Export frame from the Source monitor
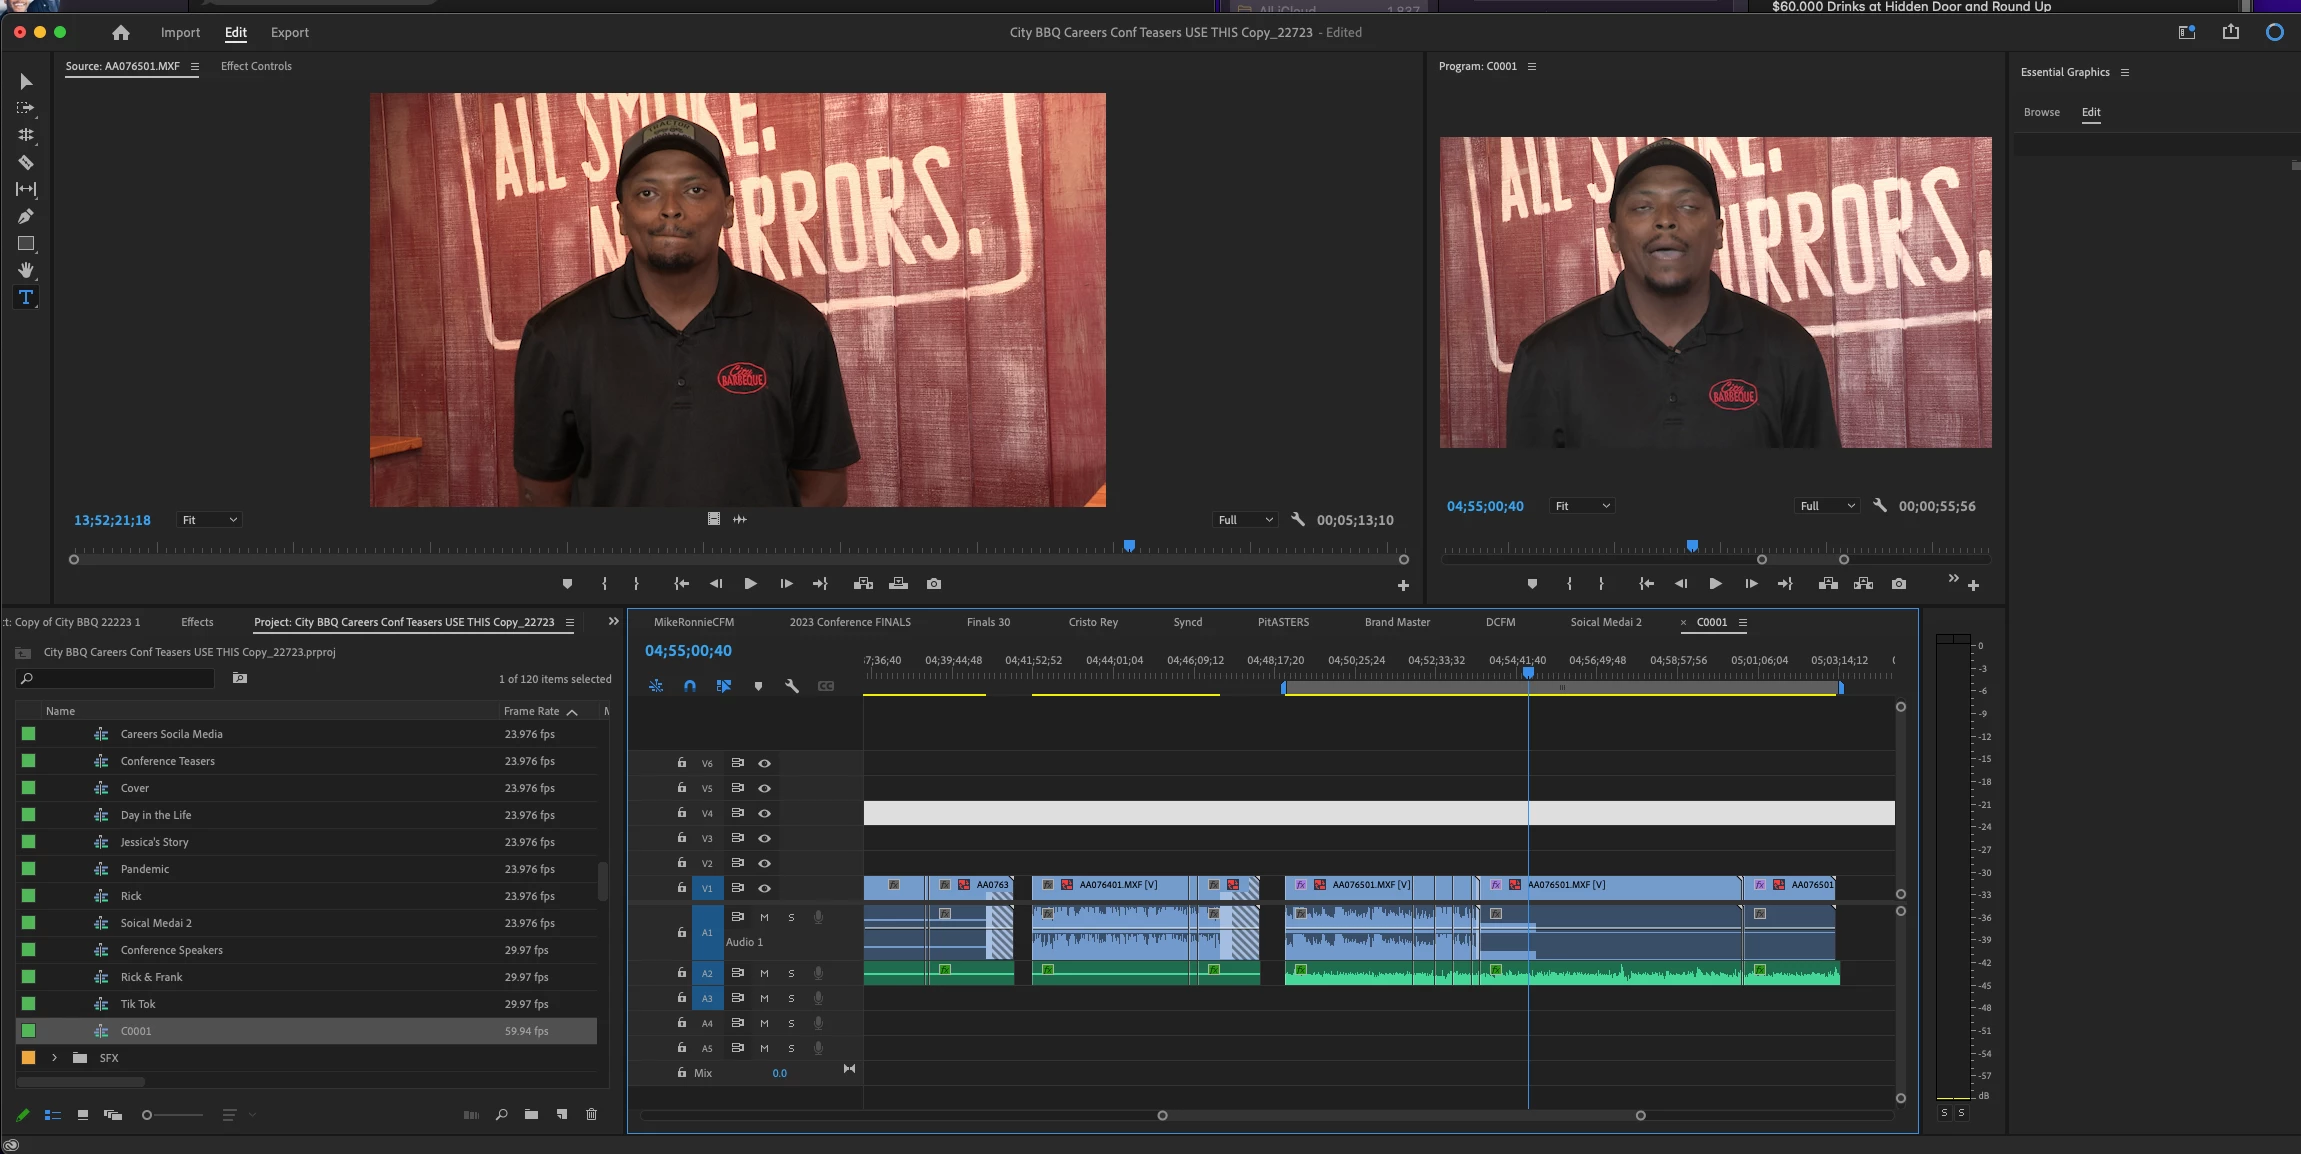 pos(934,584)
